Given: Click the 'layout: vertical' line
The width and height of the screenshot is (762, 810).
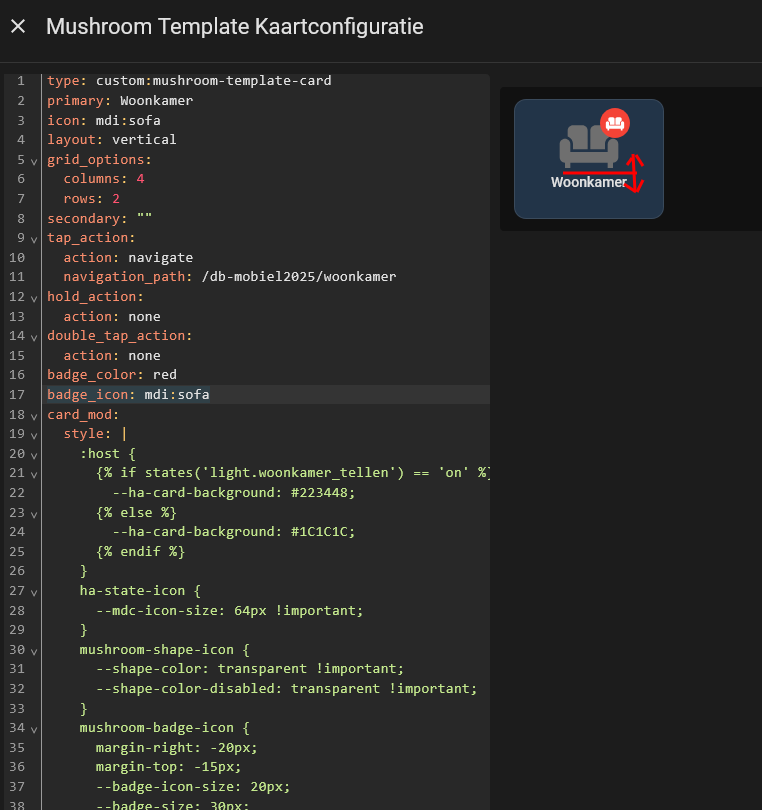Looking at the screenshot, I should pyautogui.click(x=112, y=139).
